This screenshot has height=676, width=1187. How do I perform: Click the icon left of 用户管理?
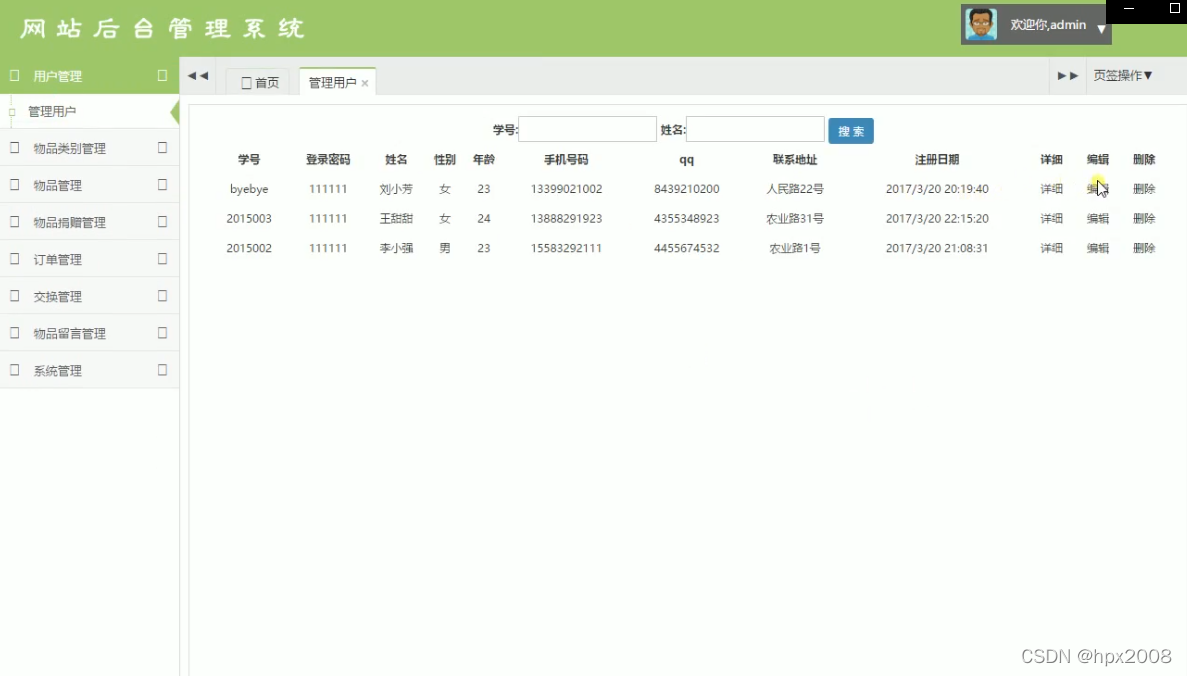tap(14, 76)
